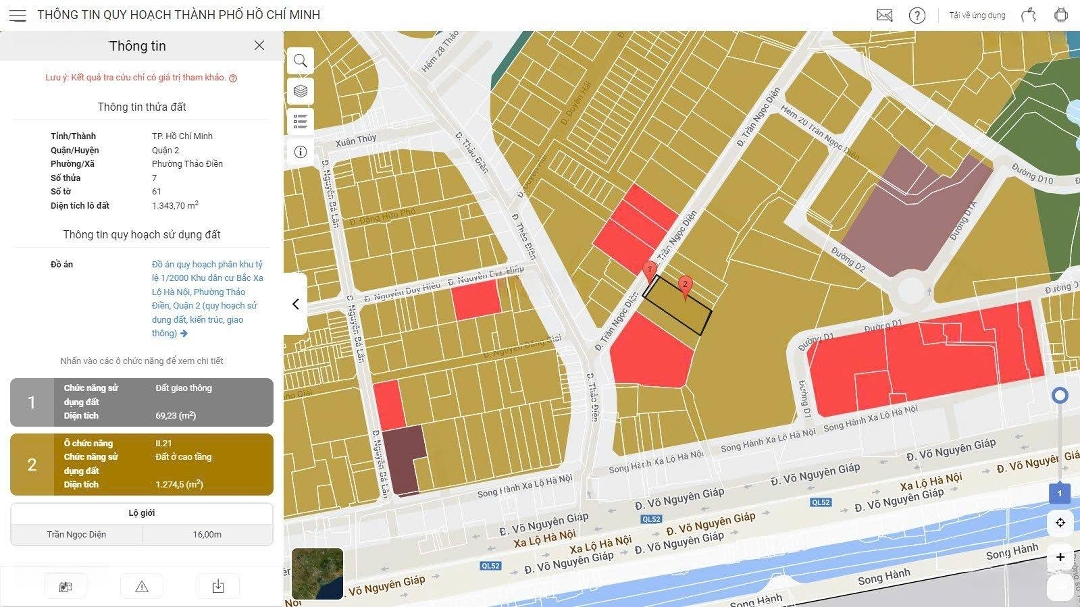Screen dimensions: 1080x607
Task: Select land function row 2 Đất ở cao tầng
Action: tap(141, 464)
